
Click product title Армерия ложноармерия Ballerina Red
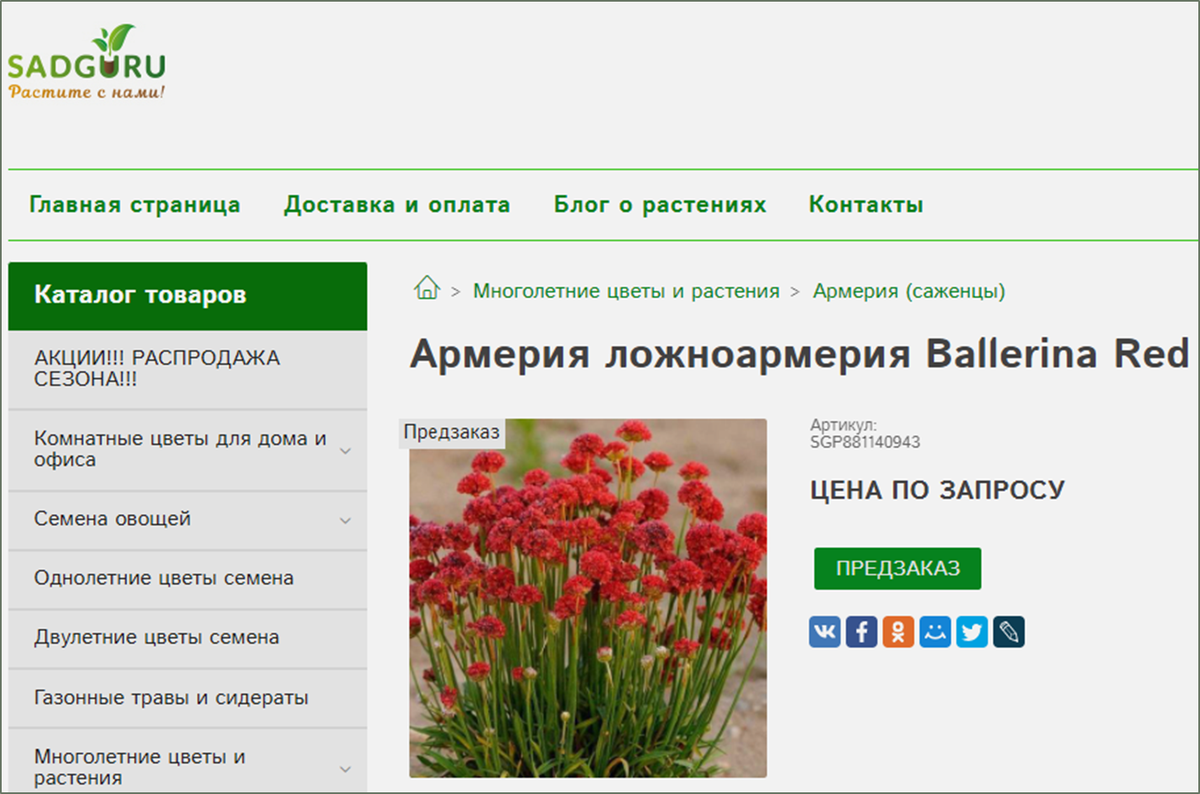pyautogui.click(x=800, y=354)
